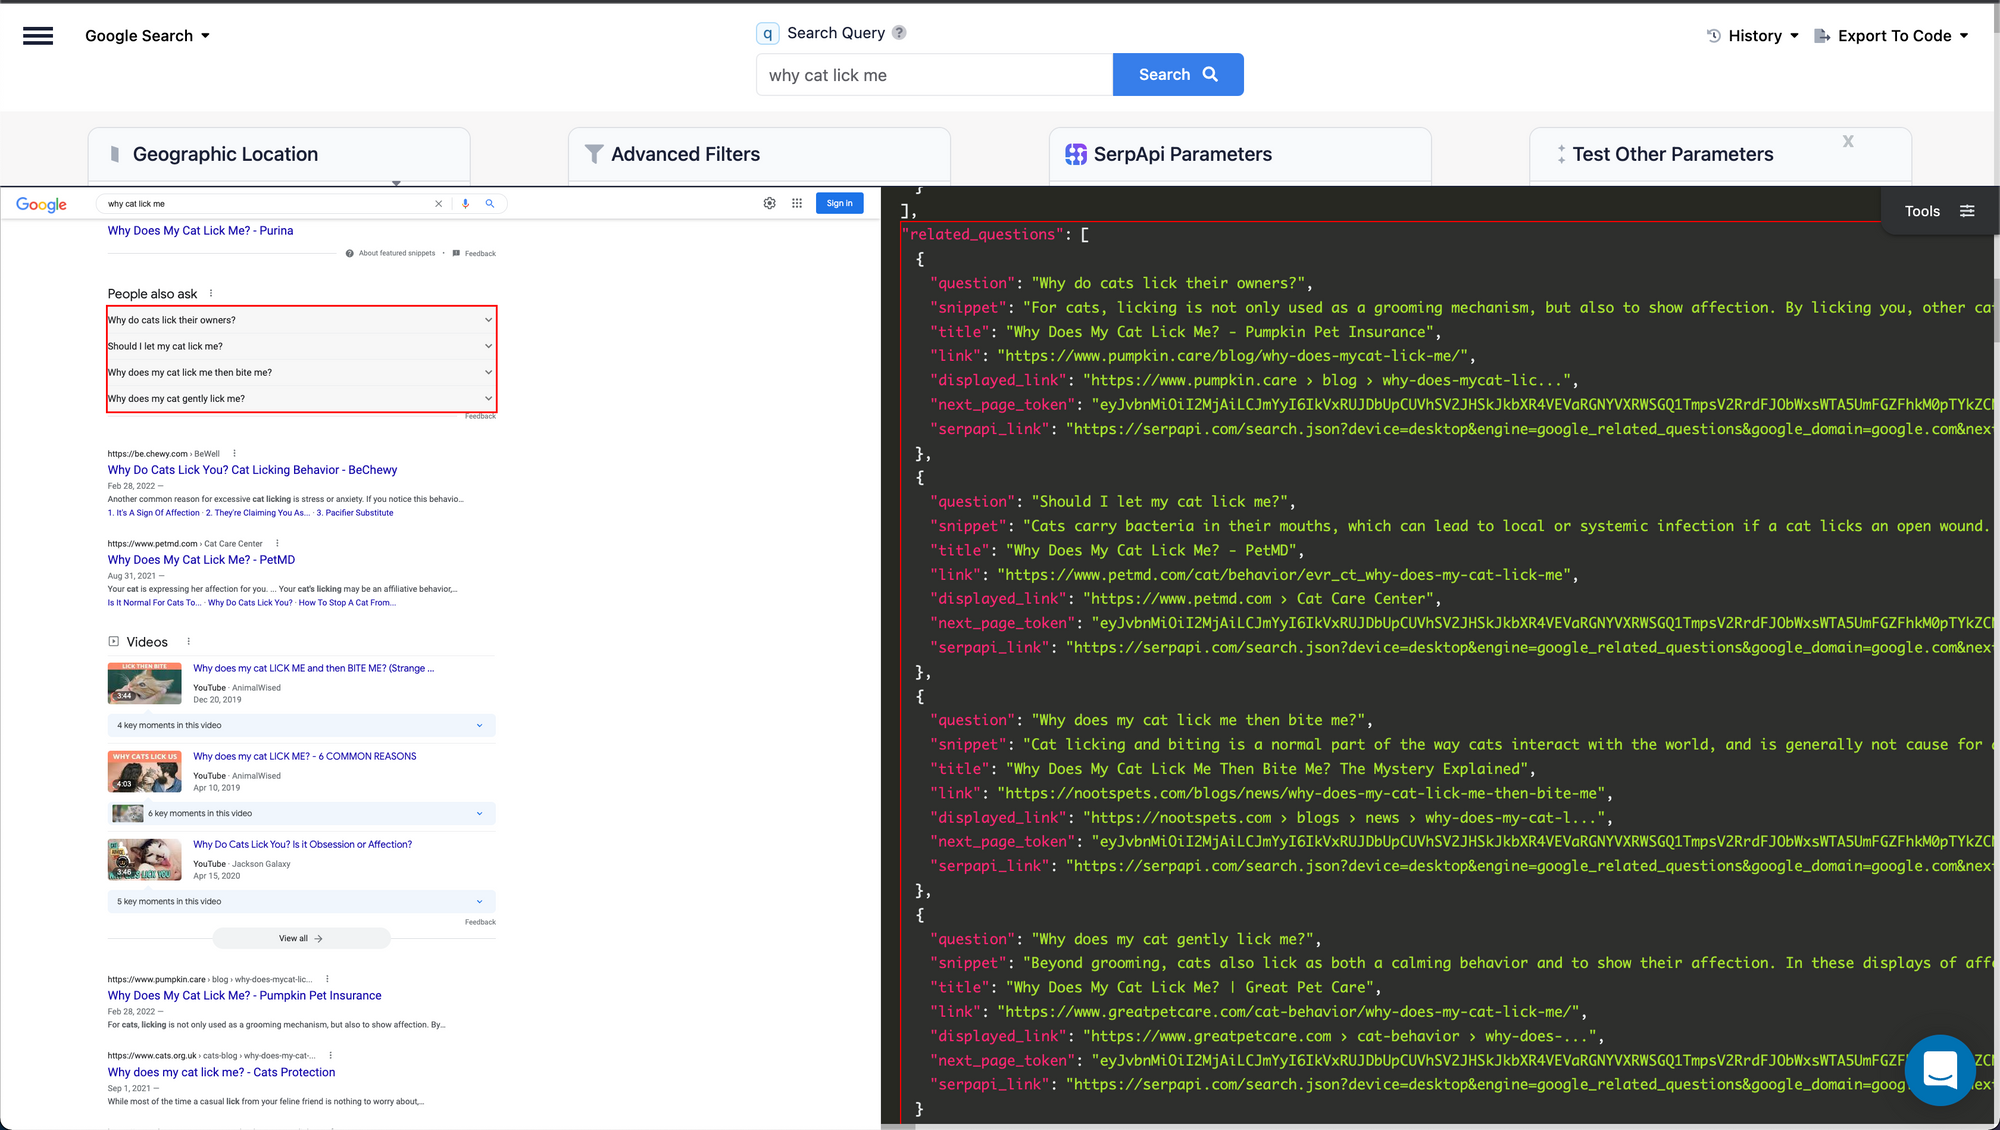
Task: Open "Why Does My Cat Lick Me? - PetMD" link
Action: coord(201,560)
